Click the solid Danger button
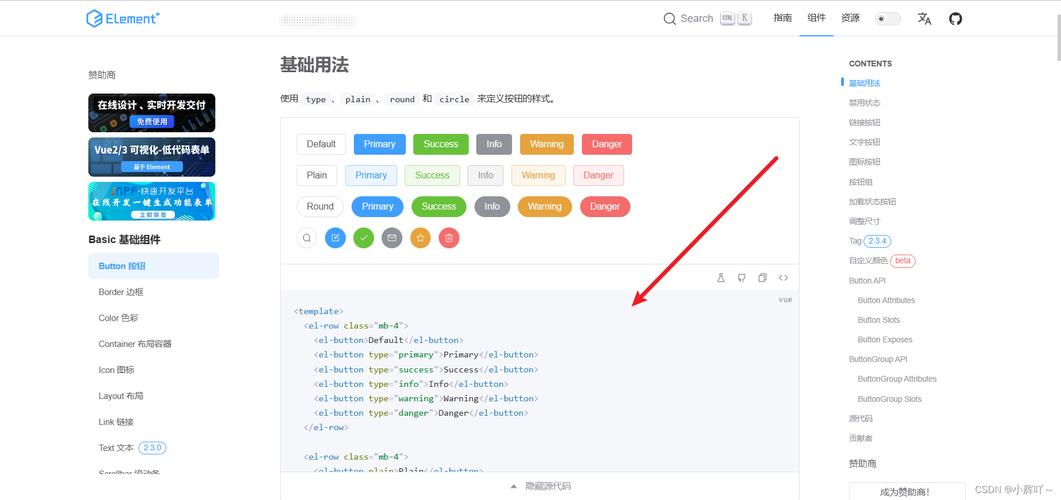Viewport: 1061px width, 500px height. (x=607, y=144)
